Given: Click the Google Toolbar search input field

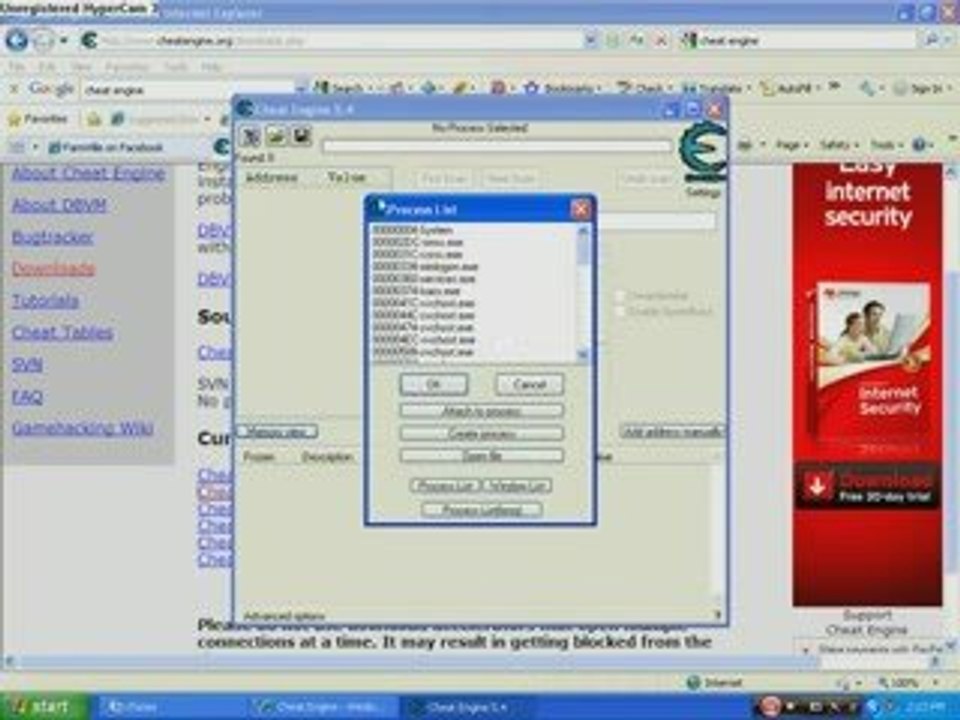Looking at the screenshot, I should (x=187, y=90).
